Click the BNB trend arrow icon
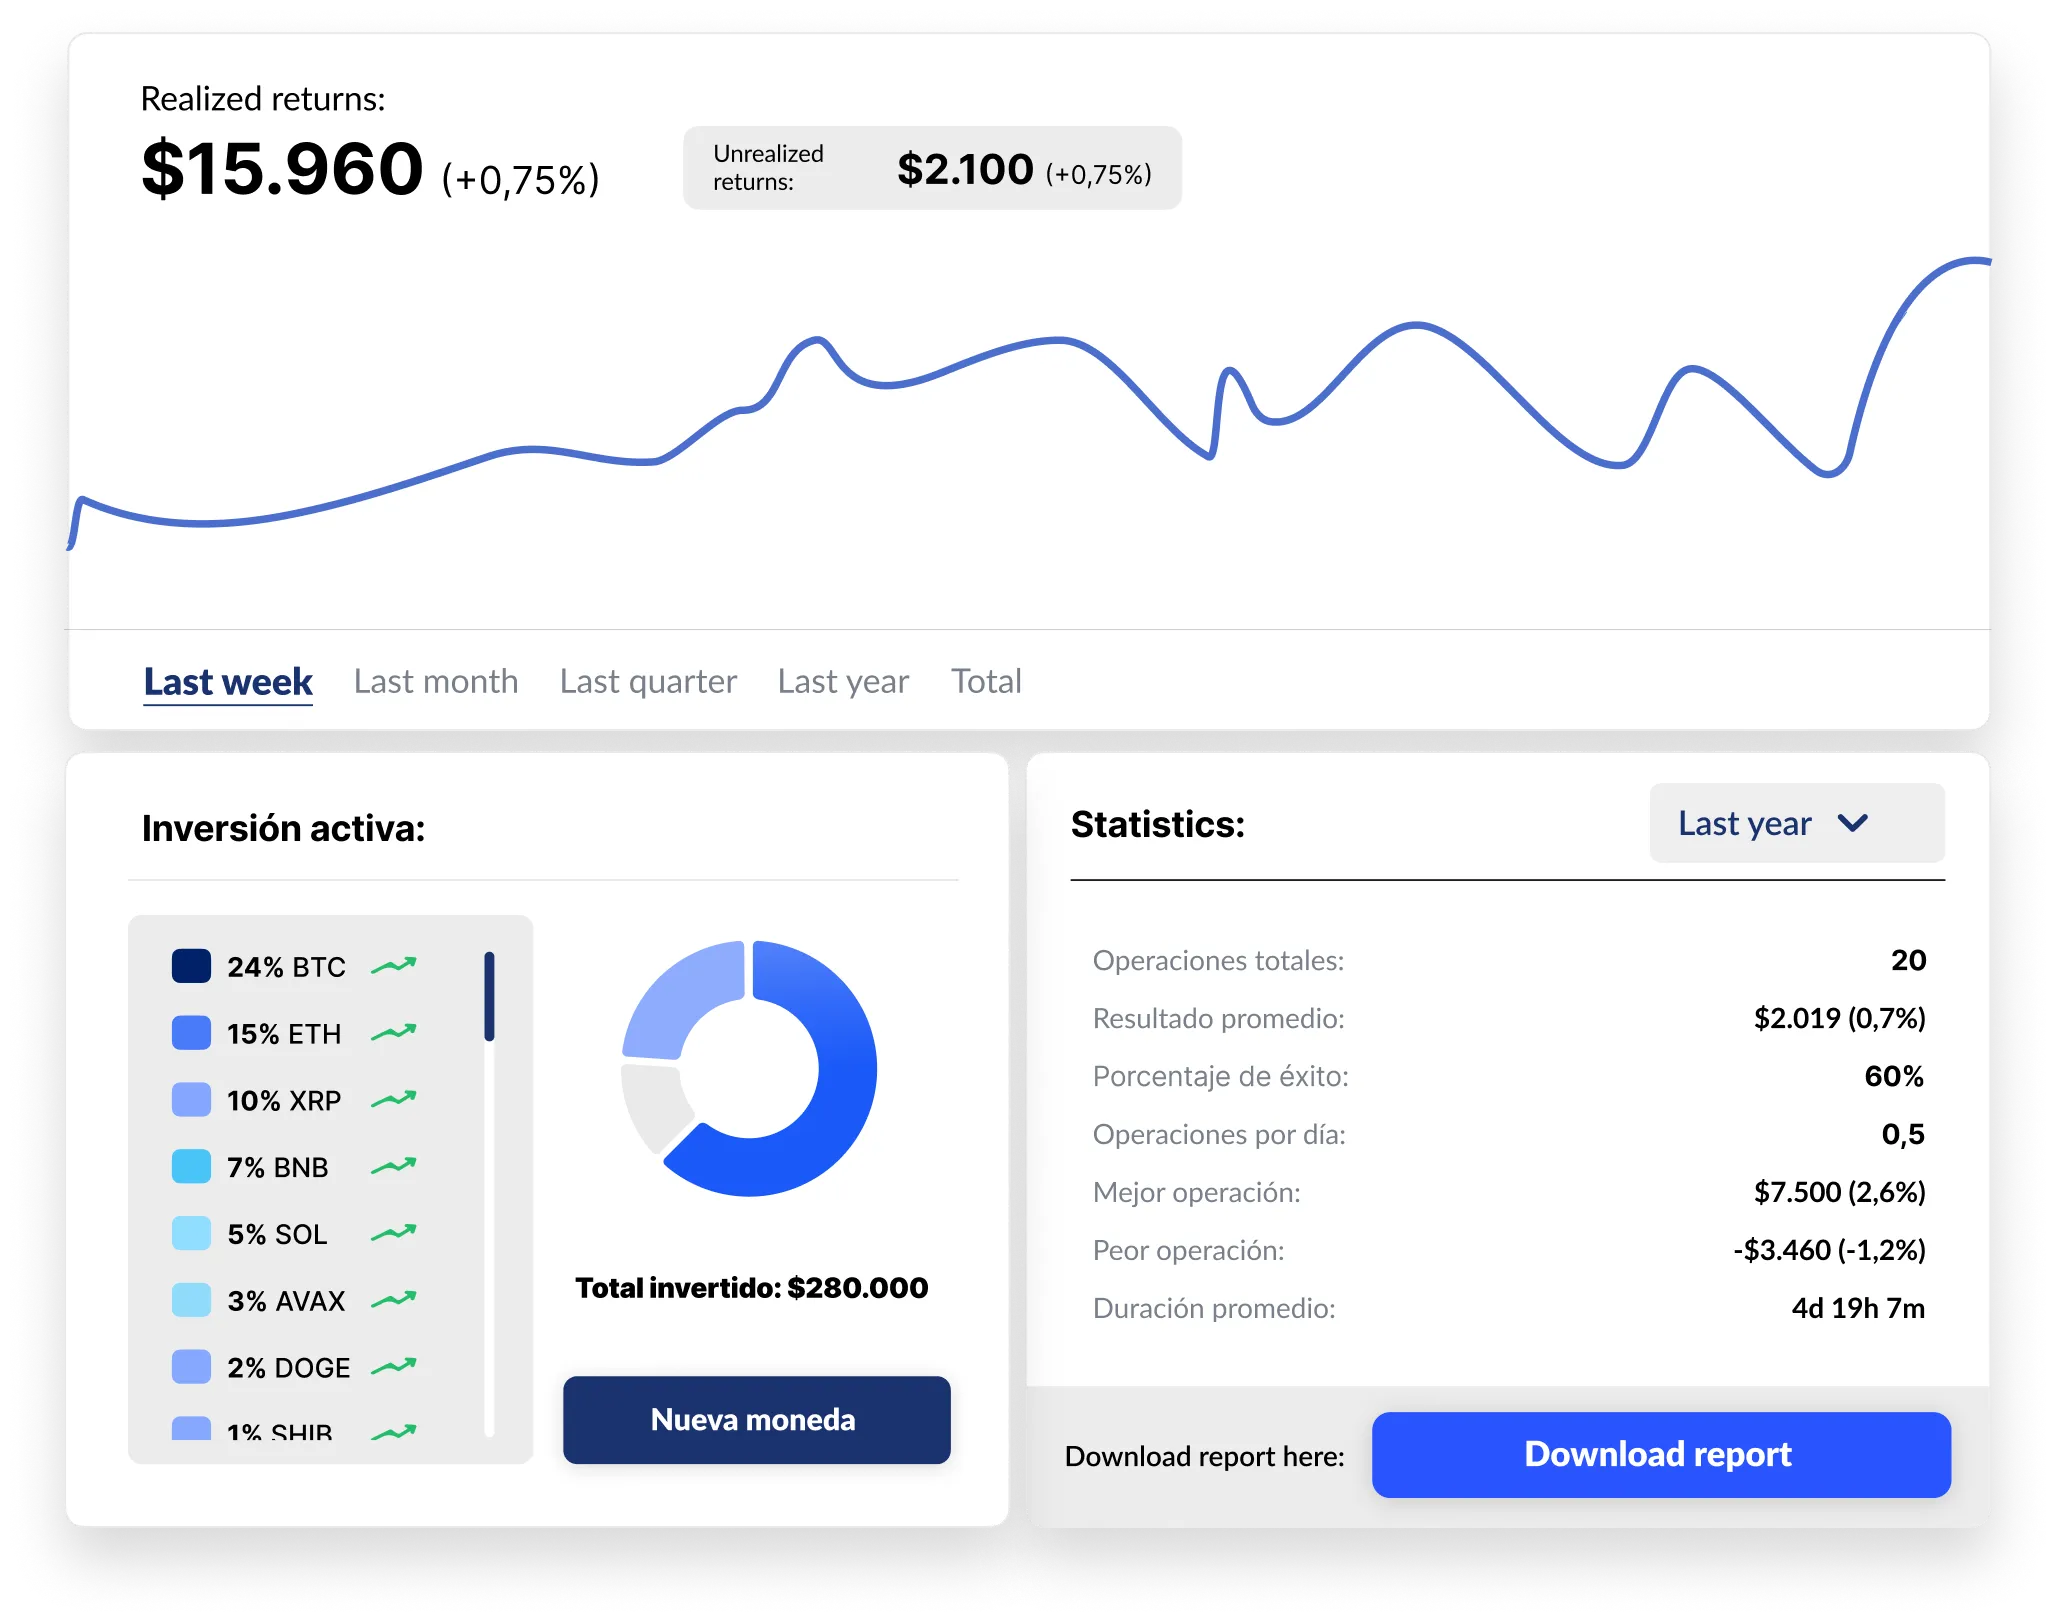This screenshot has height=1620, width=2053. pos(394,1166)
